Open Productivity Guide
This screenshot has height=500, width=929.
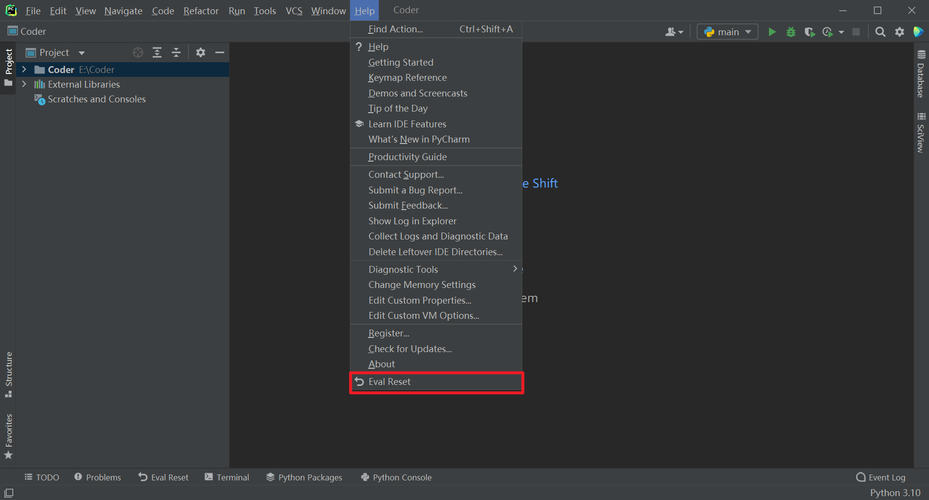point(436,157)
